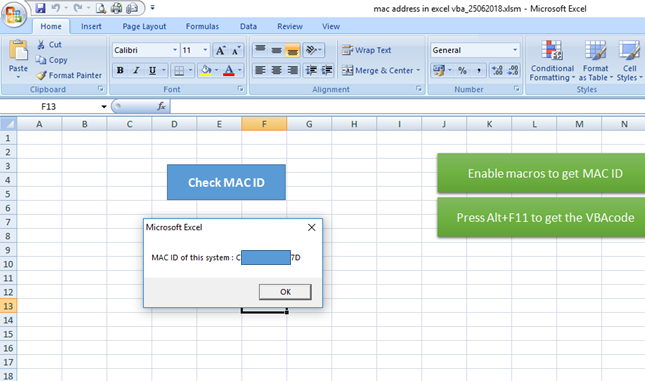Image resolution: width=645 pixels, height=381 pixels.
Task: Click the Quick Print icon
Action: (116, 8)
